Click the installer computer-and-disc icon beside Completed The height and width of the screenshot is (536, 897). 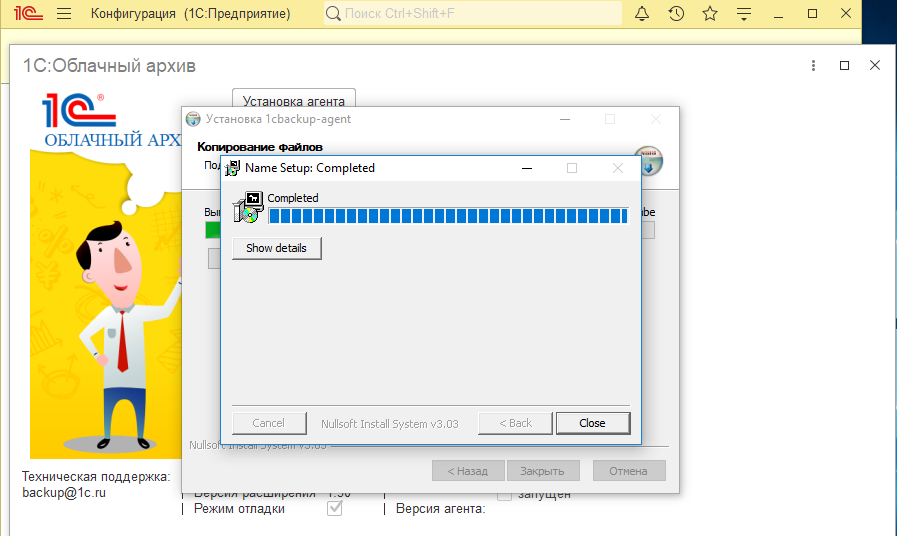(x=248, y=207)
